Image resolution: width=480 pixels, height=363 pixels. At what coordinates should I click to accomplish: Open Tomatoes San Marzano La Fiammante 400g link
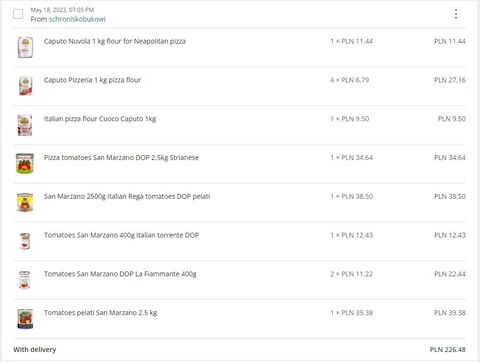120,274
